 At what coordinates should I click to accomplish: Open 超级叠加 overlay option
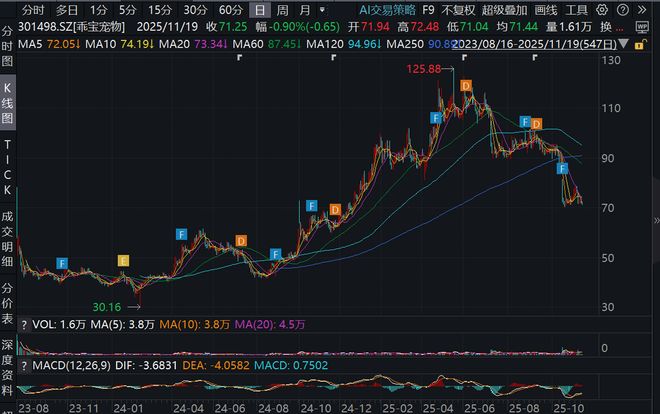click(x=504, y=10)
